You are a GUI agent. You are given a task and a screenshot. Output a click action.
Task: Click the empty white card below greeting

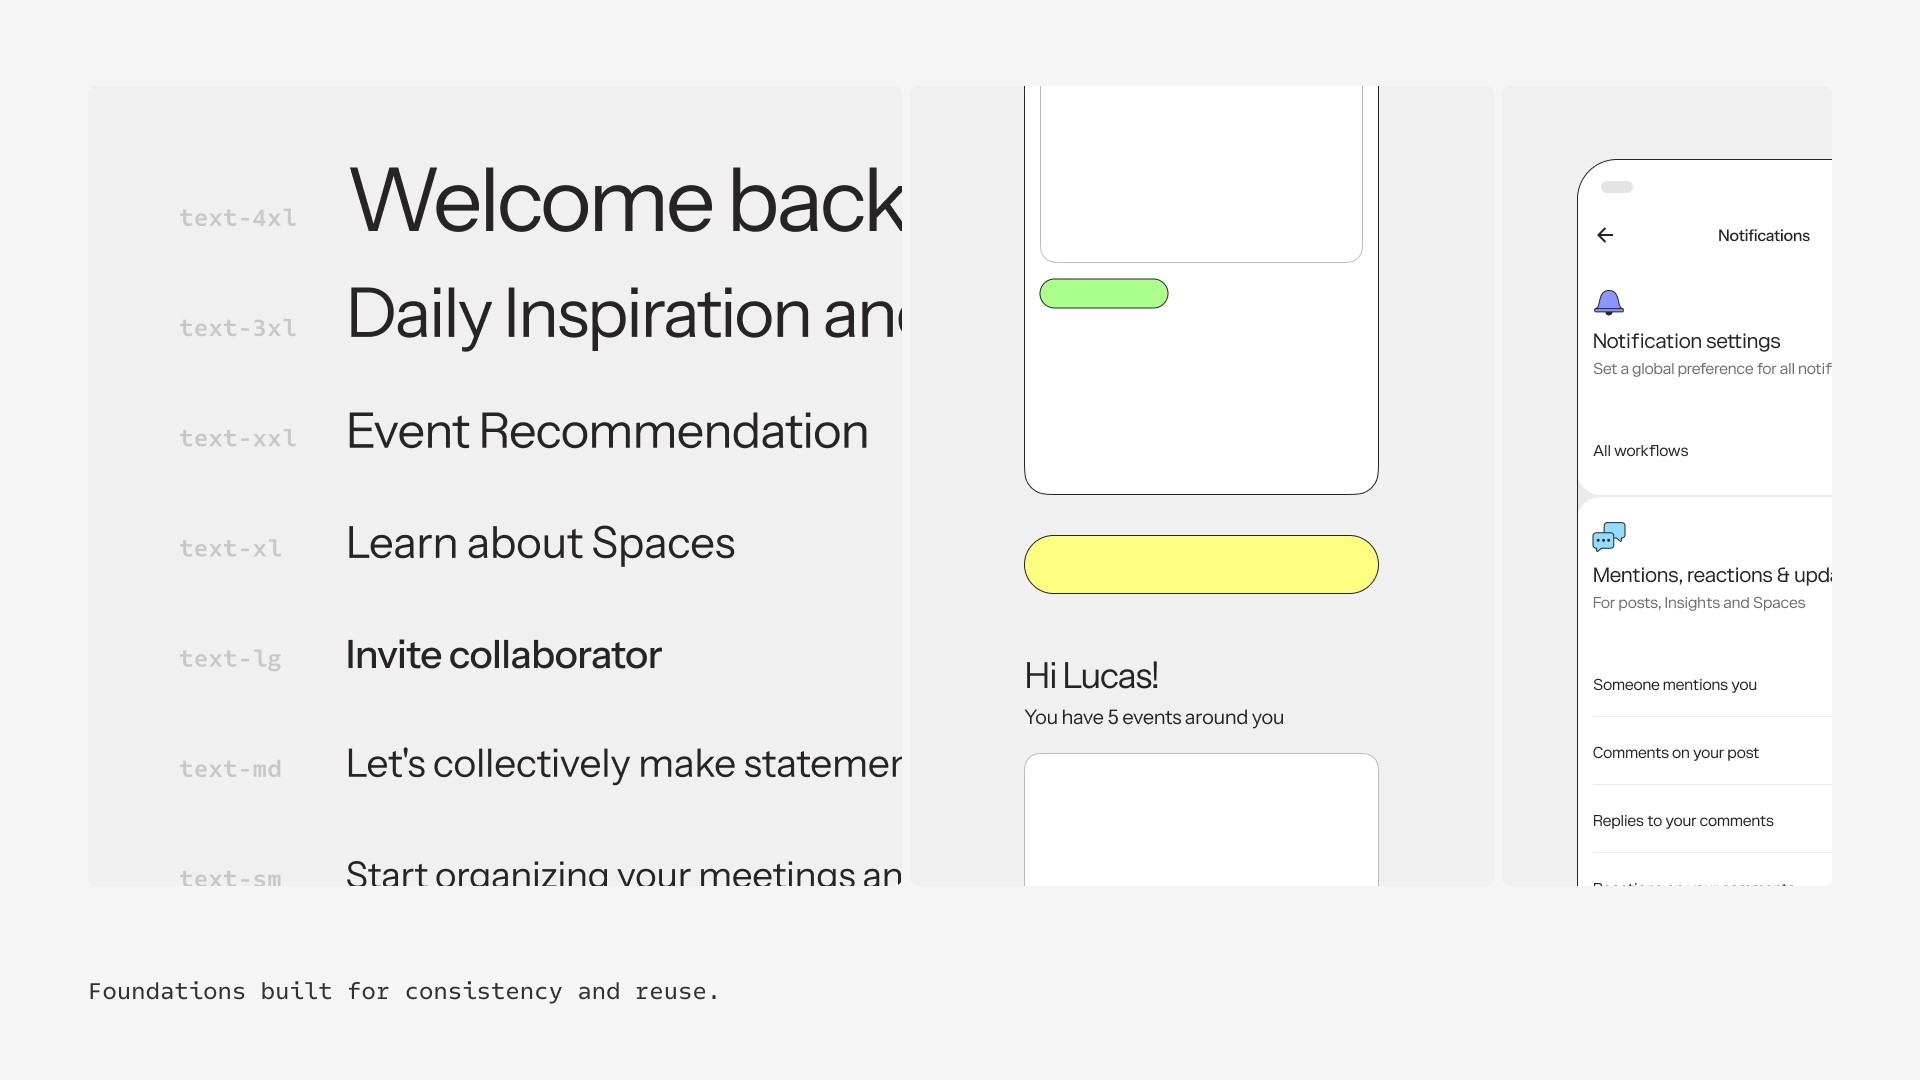click(x=1201, y=819)
